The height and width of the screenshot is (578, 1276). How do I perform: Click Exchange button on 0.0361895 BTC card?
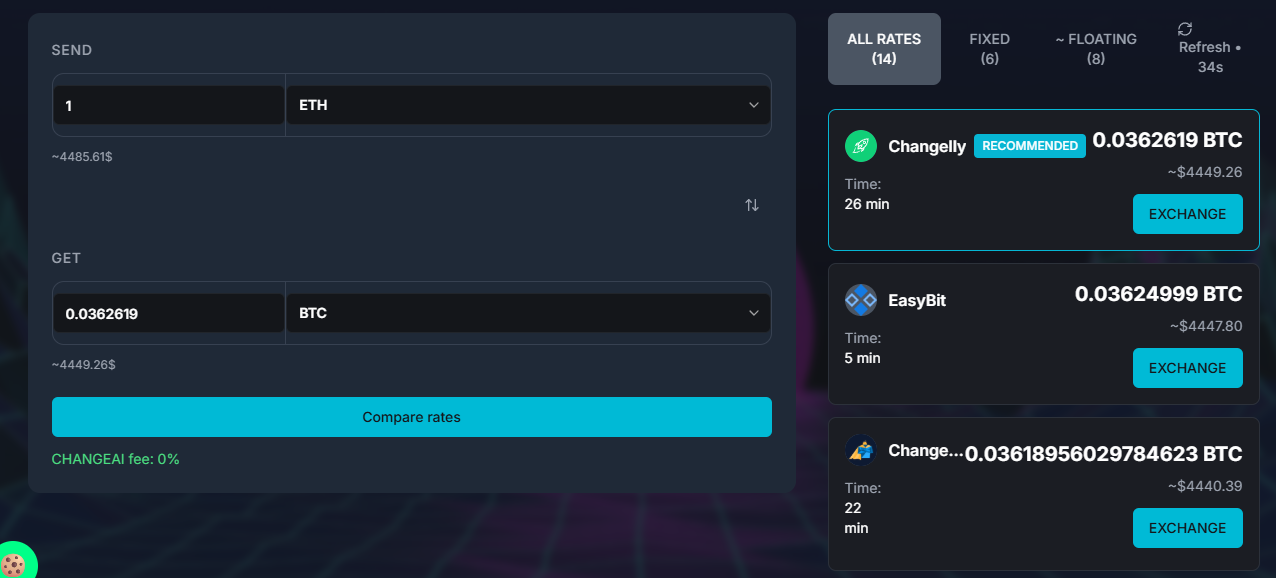pos(1187,528)
